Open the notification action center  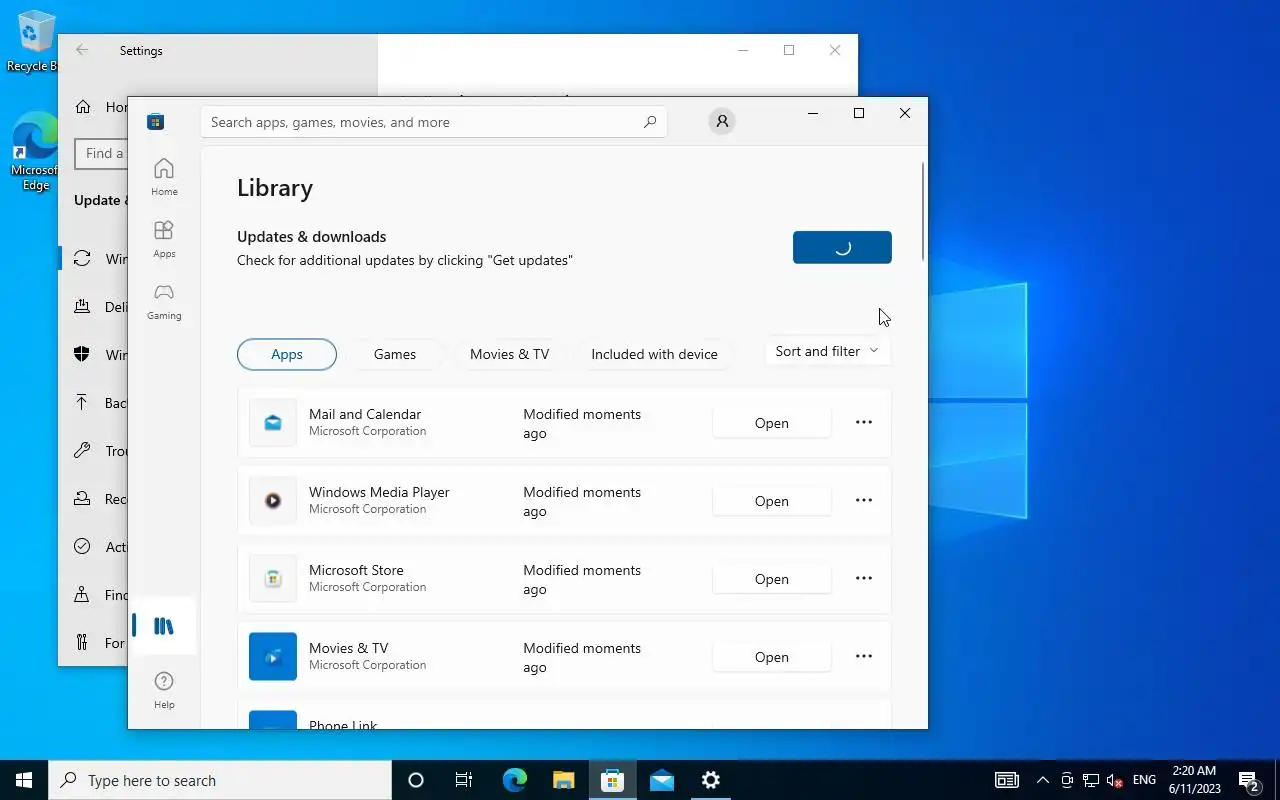1249,780
